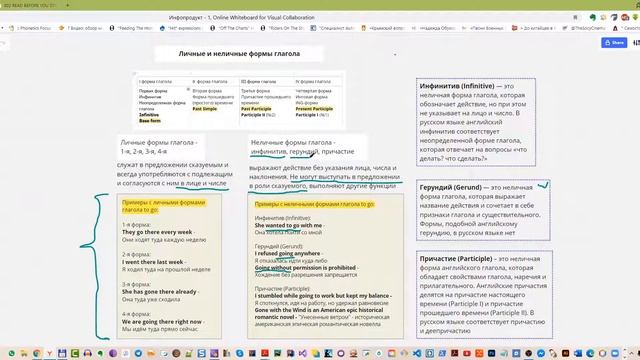Open Photoshop icon in the taskbar
Viewport: 640px width, 360px height.
click(x=491, y=353)
